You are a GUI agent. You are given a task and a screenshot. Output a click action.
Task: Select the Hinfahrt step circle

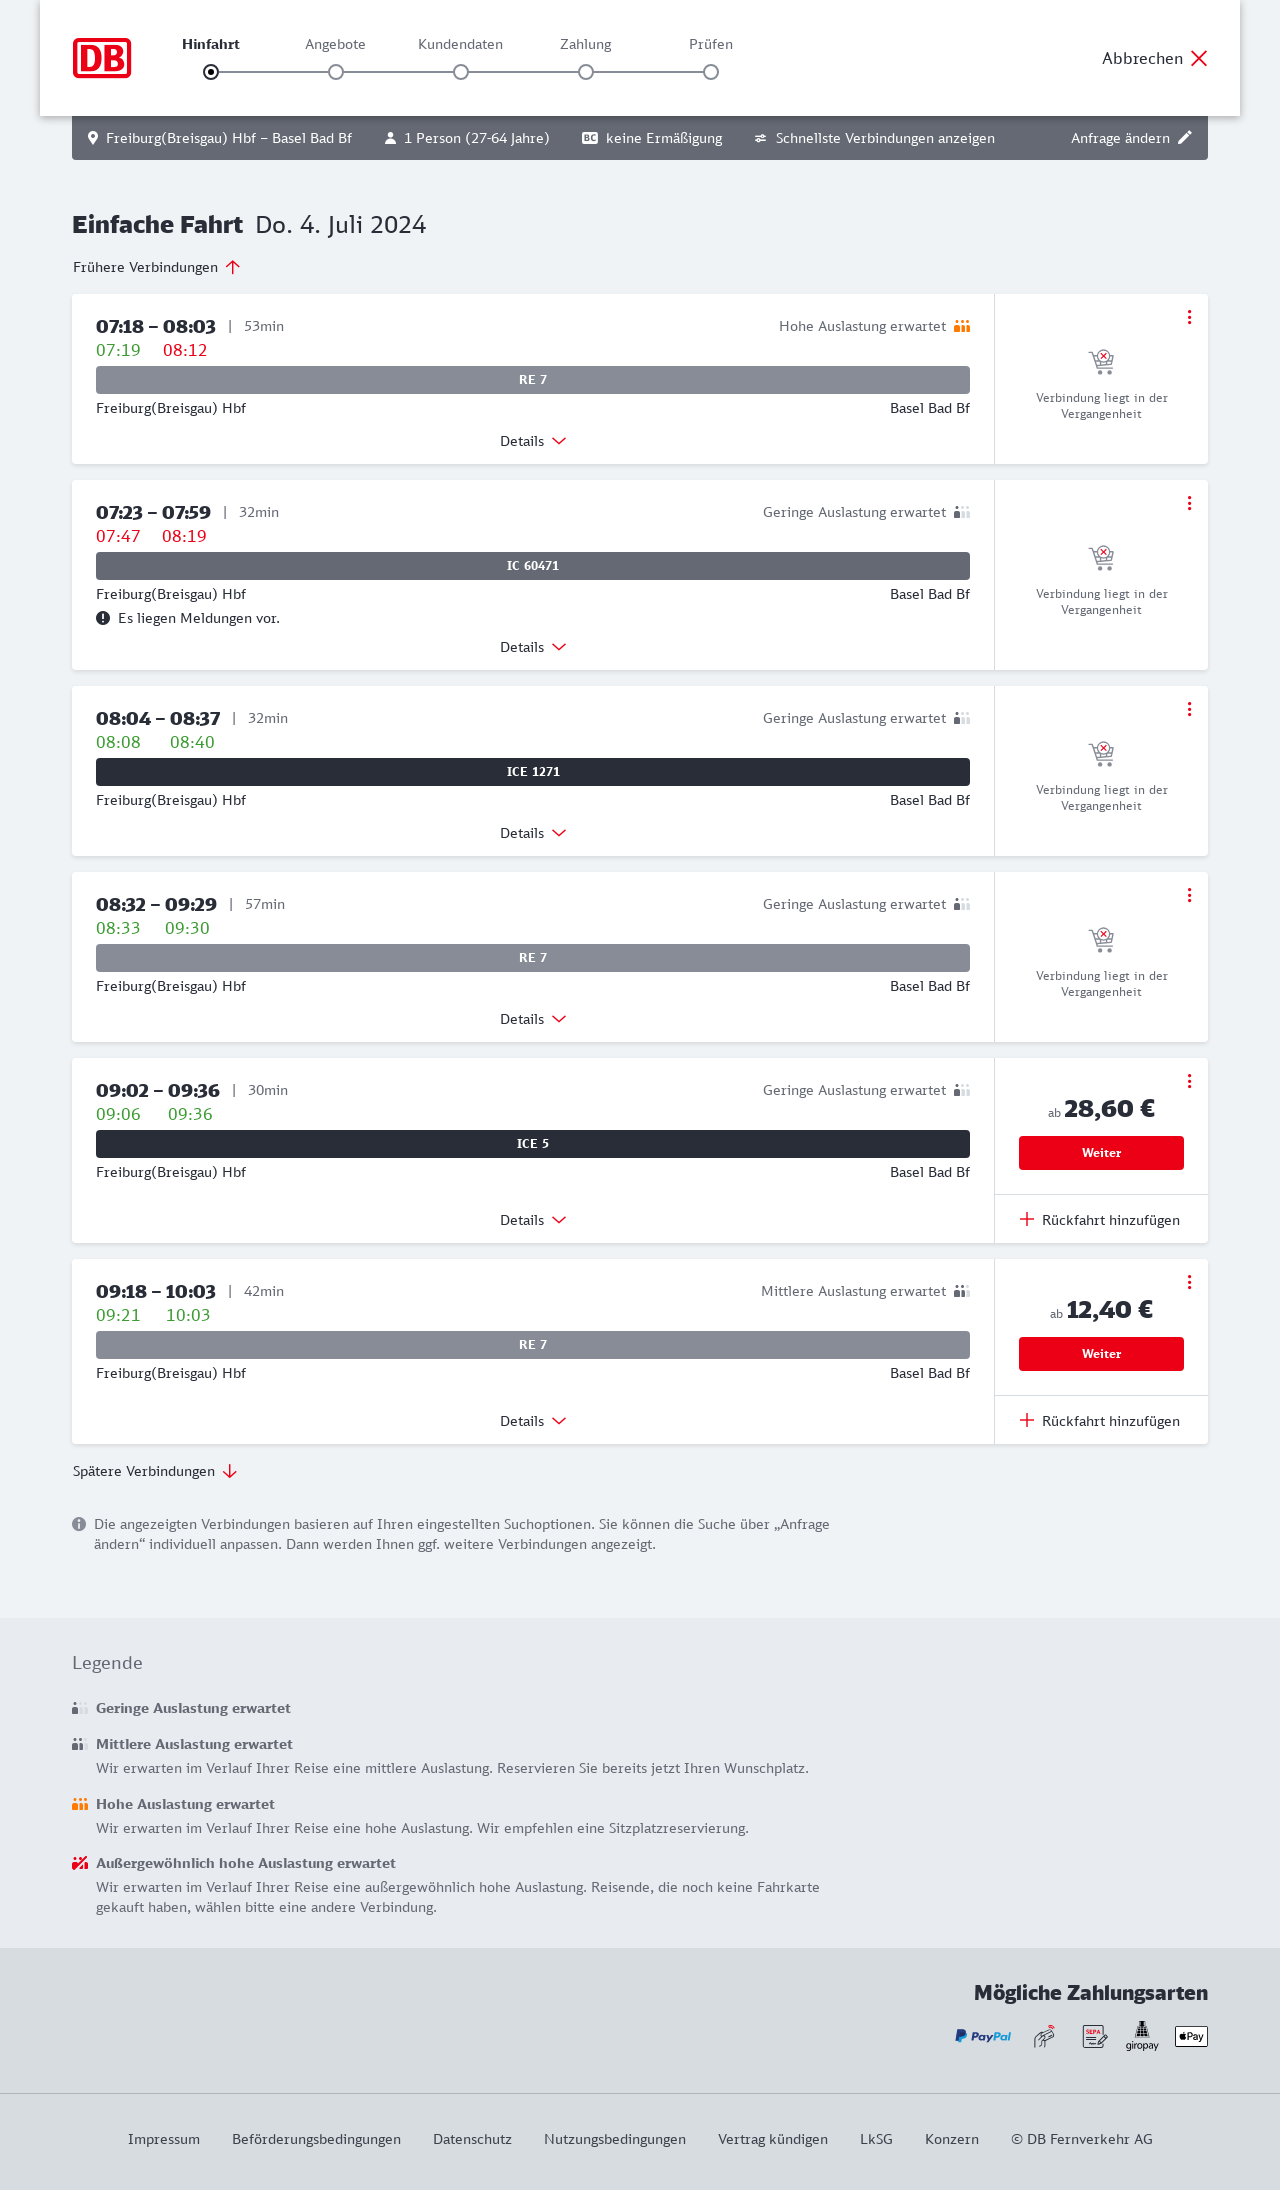211,72
